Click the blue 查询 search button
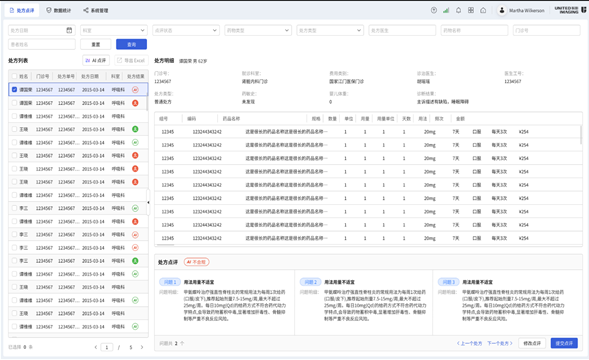Screen dimensions: 589x360 click(x=131, y=44)
